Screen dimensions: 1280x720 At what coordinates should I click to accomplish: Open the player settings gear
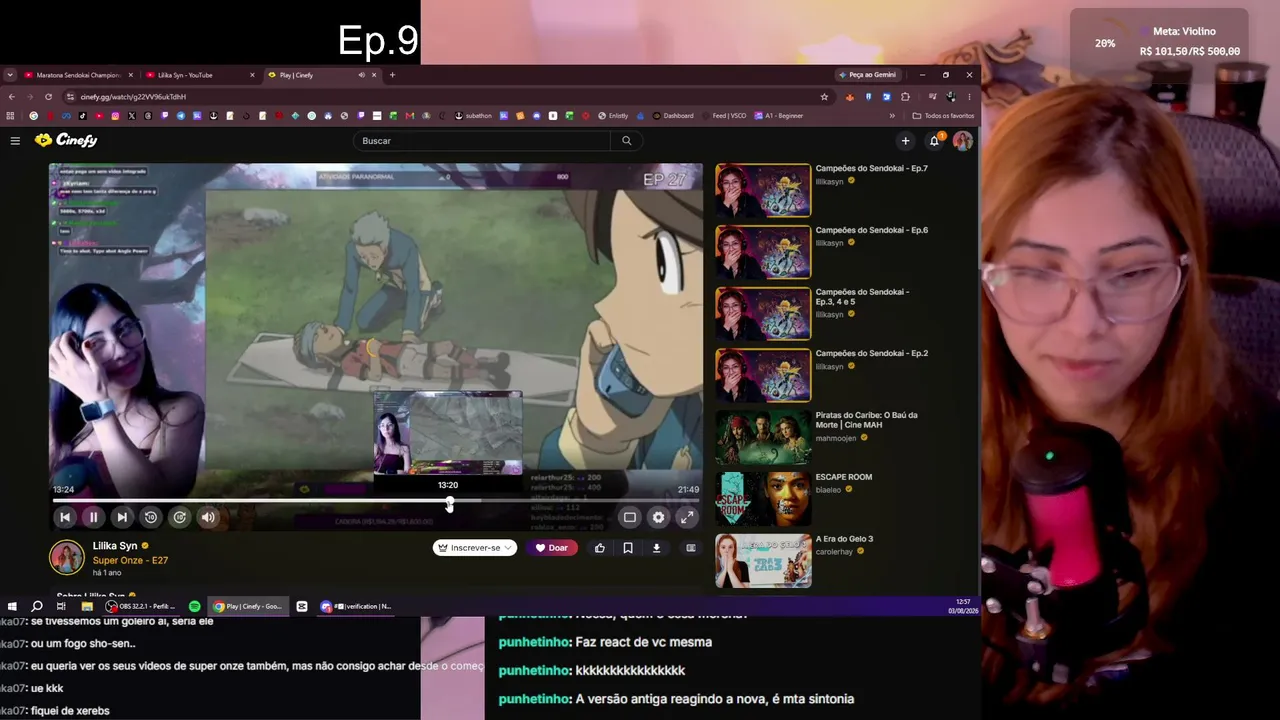(658, 517)
